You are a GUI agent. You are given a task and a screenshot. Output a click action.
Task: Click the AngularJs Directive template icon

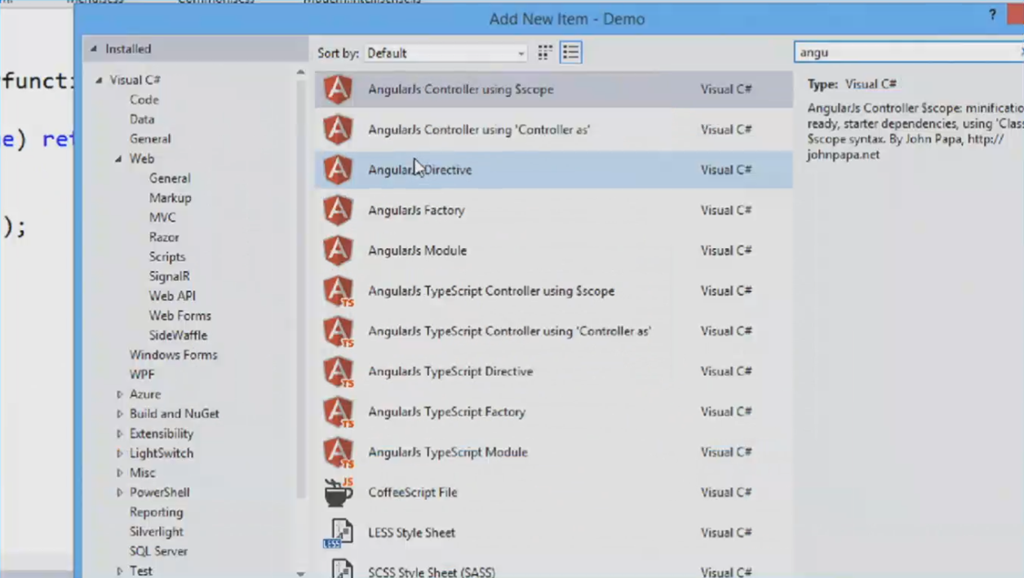pyautogui.click(x=338, y=170)
